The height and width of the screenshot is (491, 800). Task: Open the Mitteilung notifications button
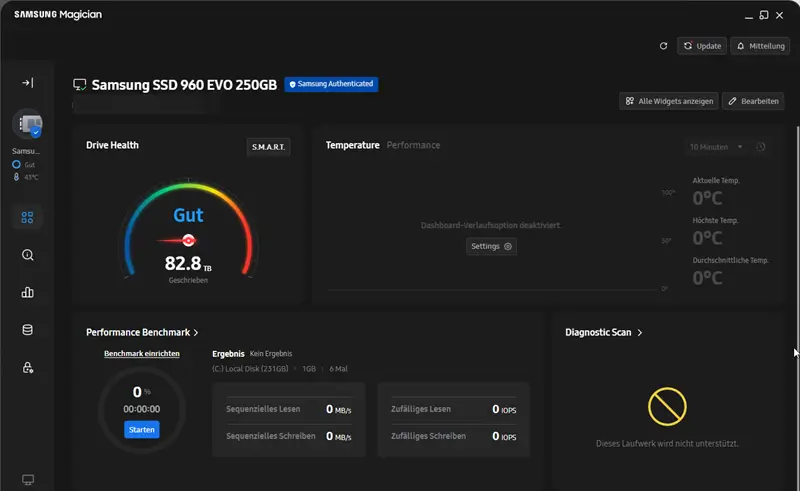pyautogui.click(x=760, y=46)
